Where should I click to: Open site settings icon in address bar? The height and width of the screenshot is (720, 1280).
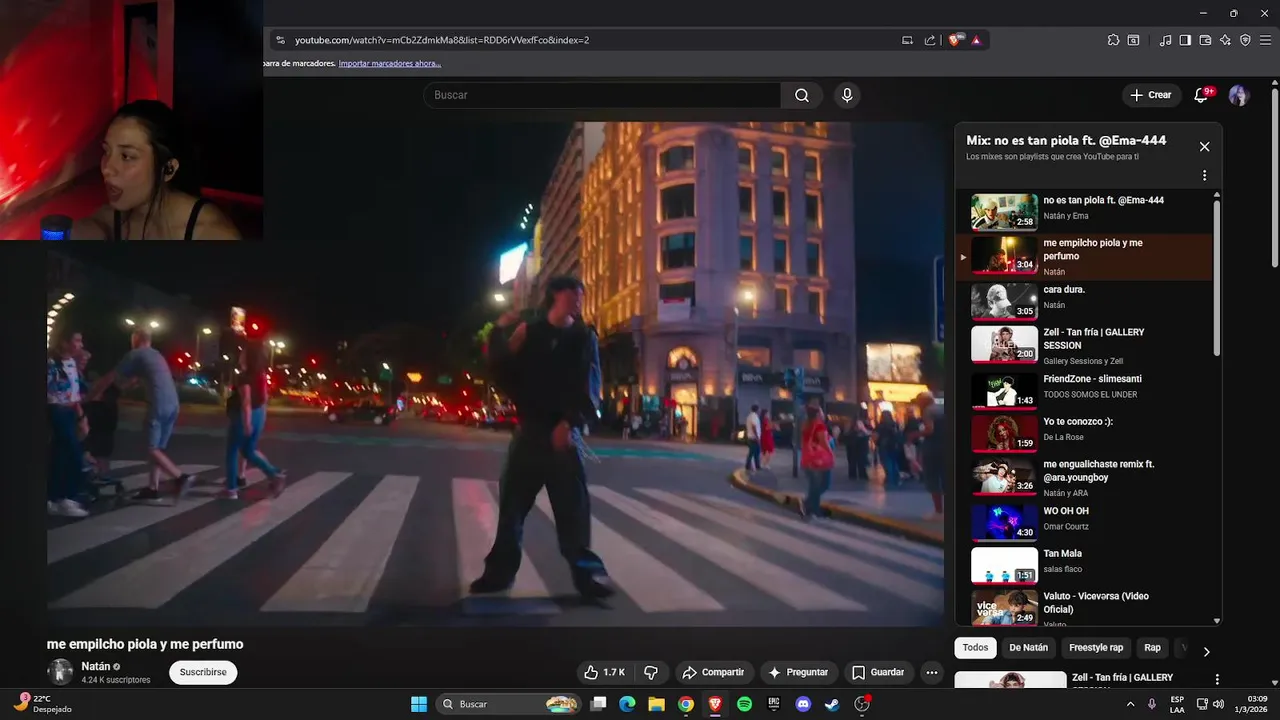(x=281, y=40)
